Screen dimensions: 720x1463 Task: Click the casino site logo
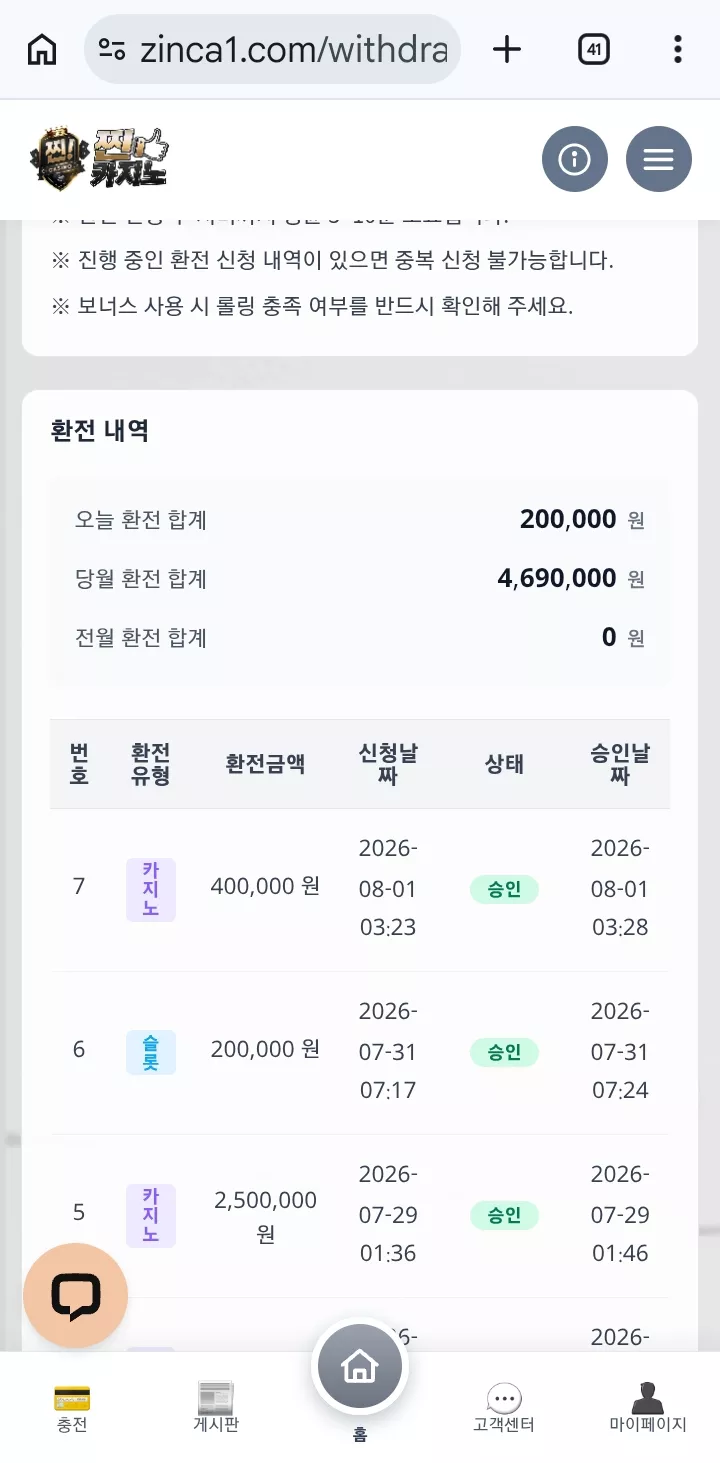pyautogui.click(x=99, y=159)
